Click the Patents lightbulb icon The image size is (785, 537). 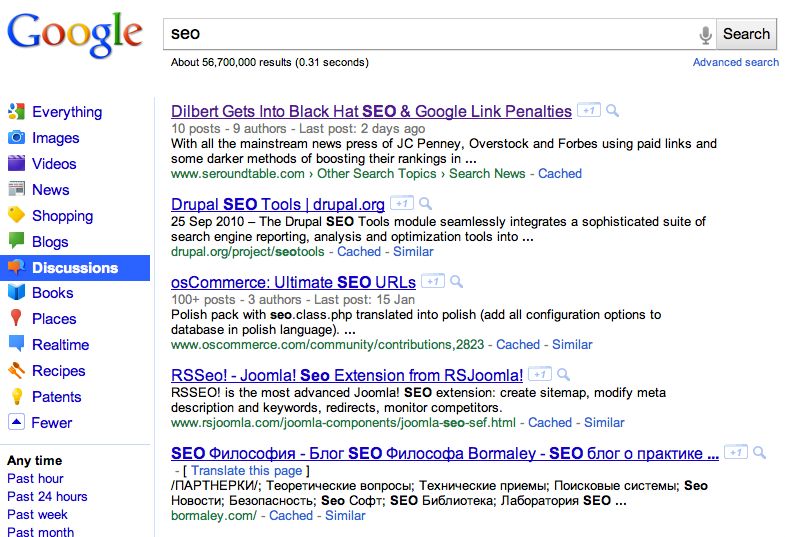pyautogui.click(x=16, y=397)
